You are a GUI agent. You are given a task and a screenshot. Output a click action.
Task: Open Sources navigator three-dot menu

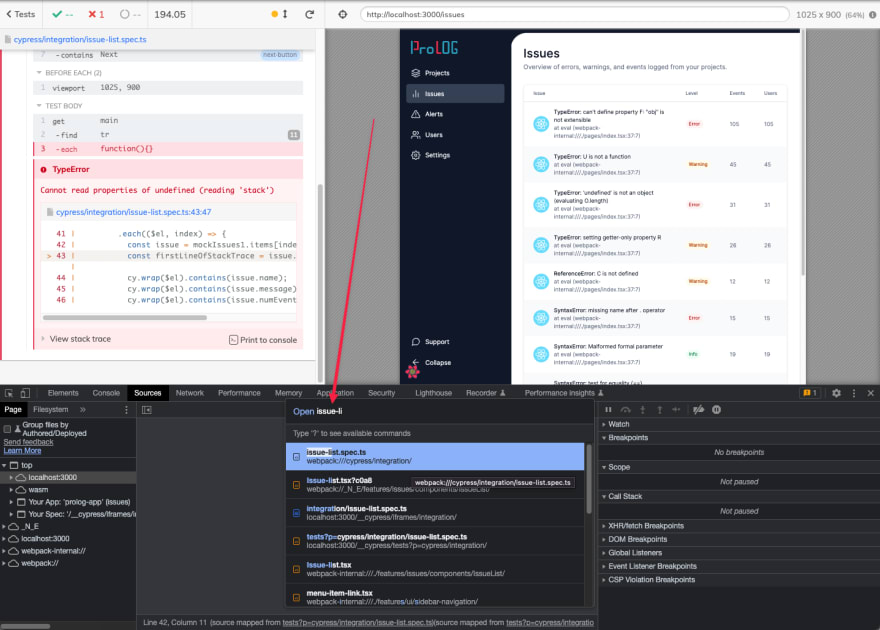pyautogui.click(x=126, y=410)
